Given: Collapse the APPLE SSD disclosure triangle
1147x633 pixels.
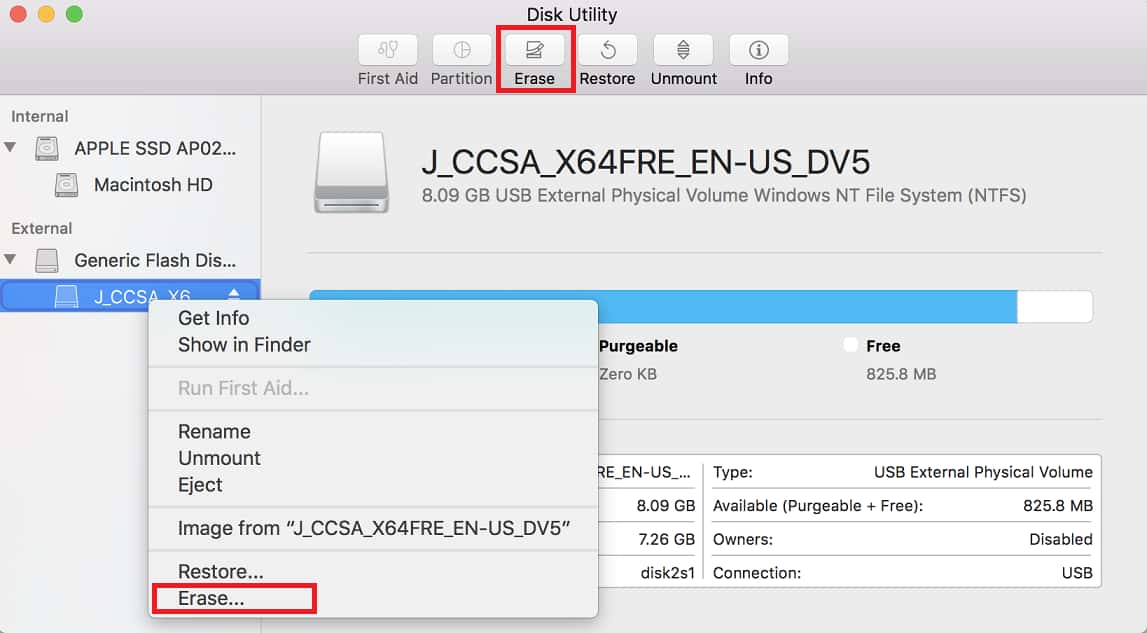Looking at the screenshot, I should point(10,147).
